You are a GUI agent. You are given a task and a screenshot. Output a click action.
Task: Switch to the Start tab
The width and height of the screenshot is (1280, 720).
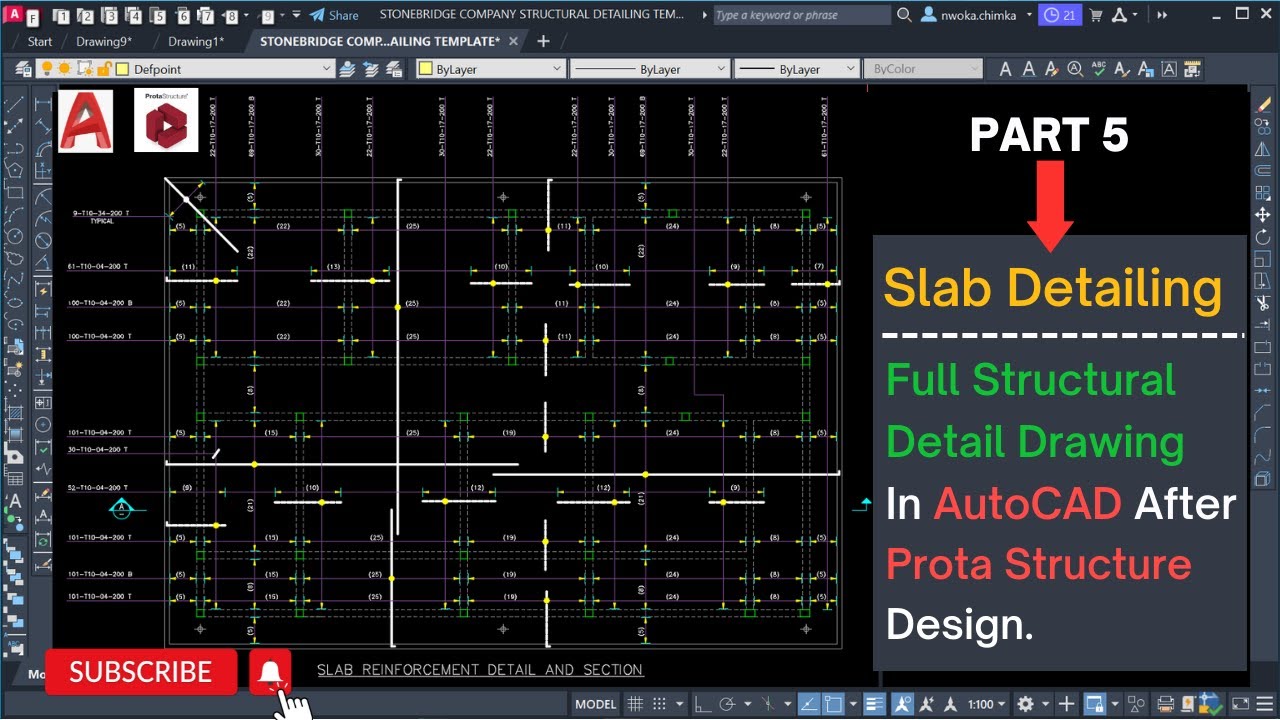tap(40, 41)
